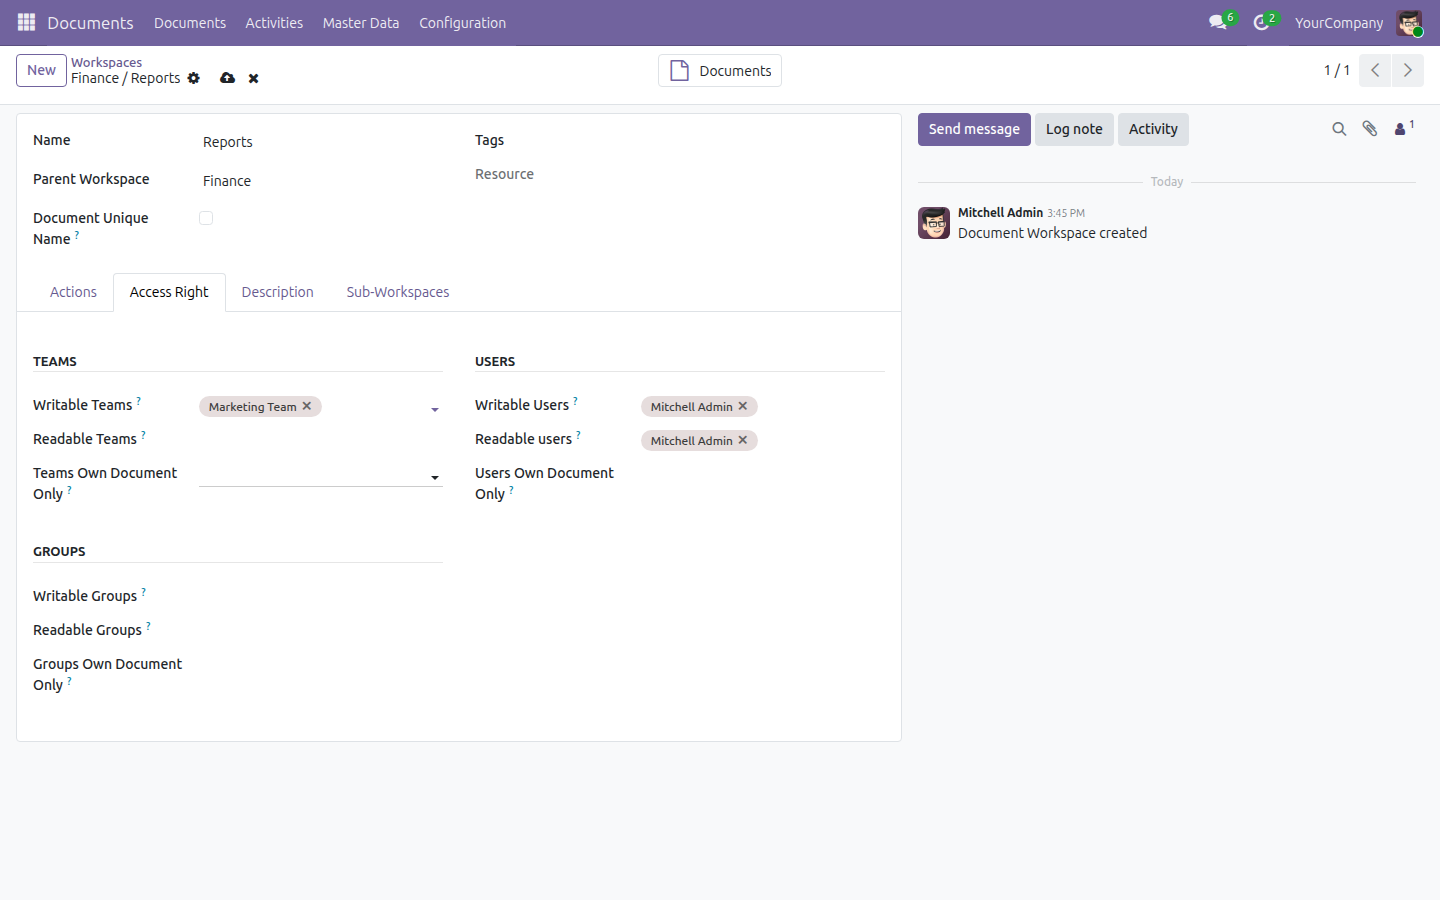
Task: Remove Marketing Team from Writable Teams
Action: click(307, 406)
